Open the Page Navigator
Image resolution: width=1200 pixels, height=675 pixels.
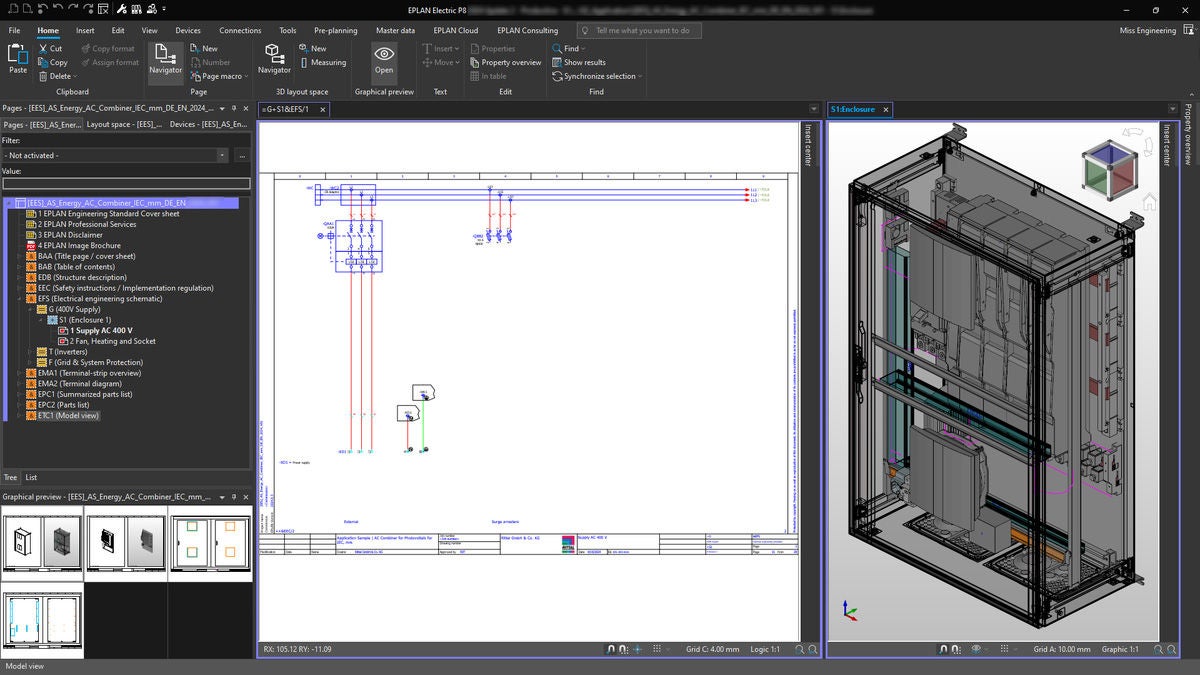[164, 60]
